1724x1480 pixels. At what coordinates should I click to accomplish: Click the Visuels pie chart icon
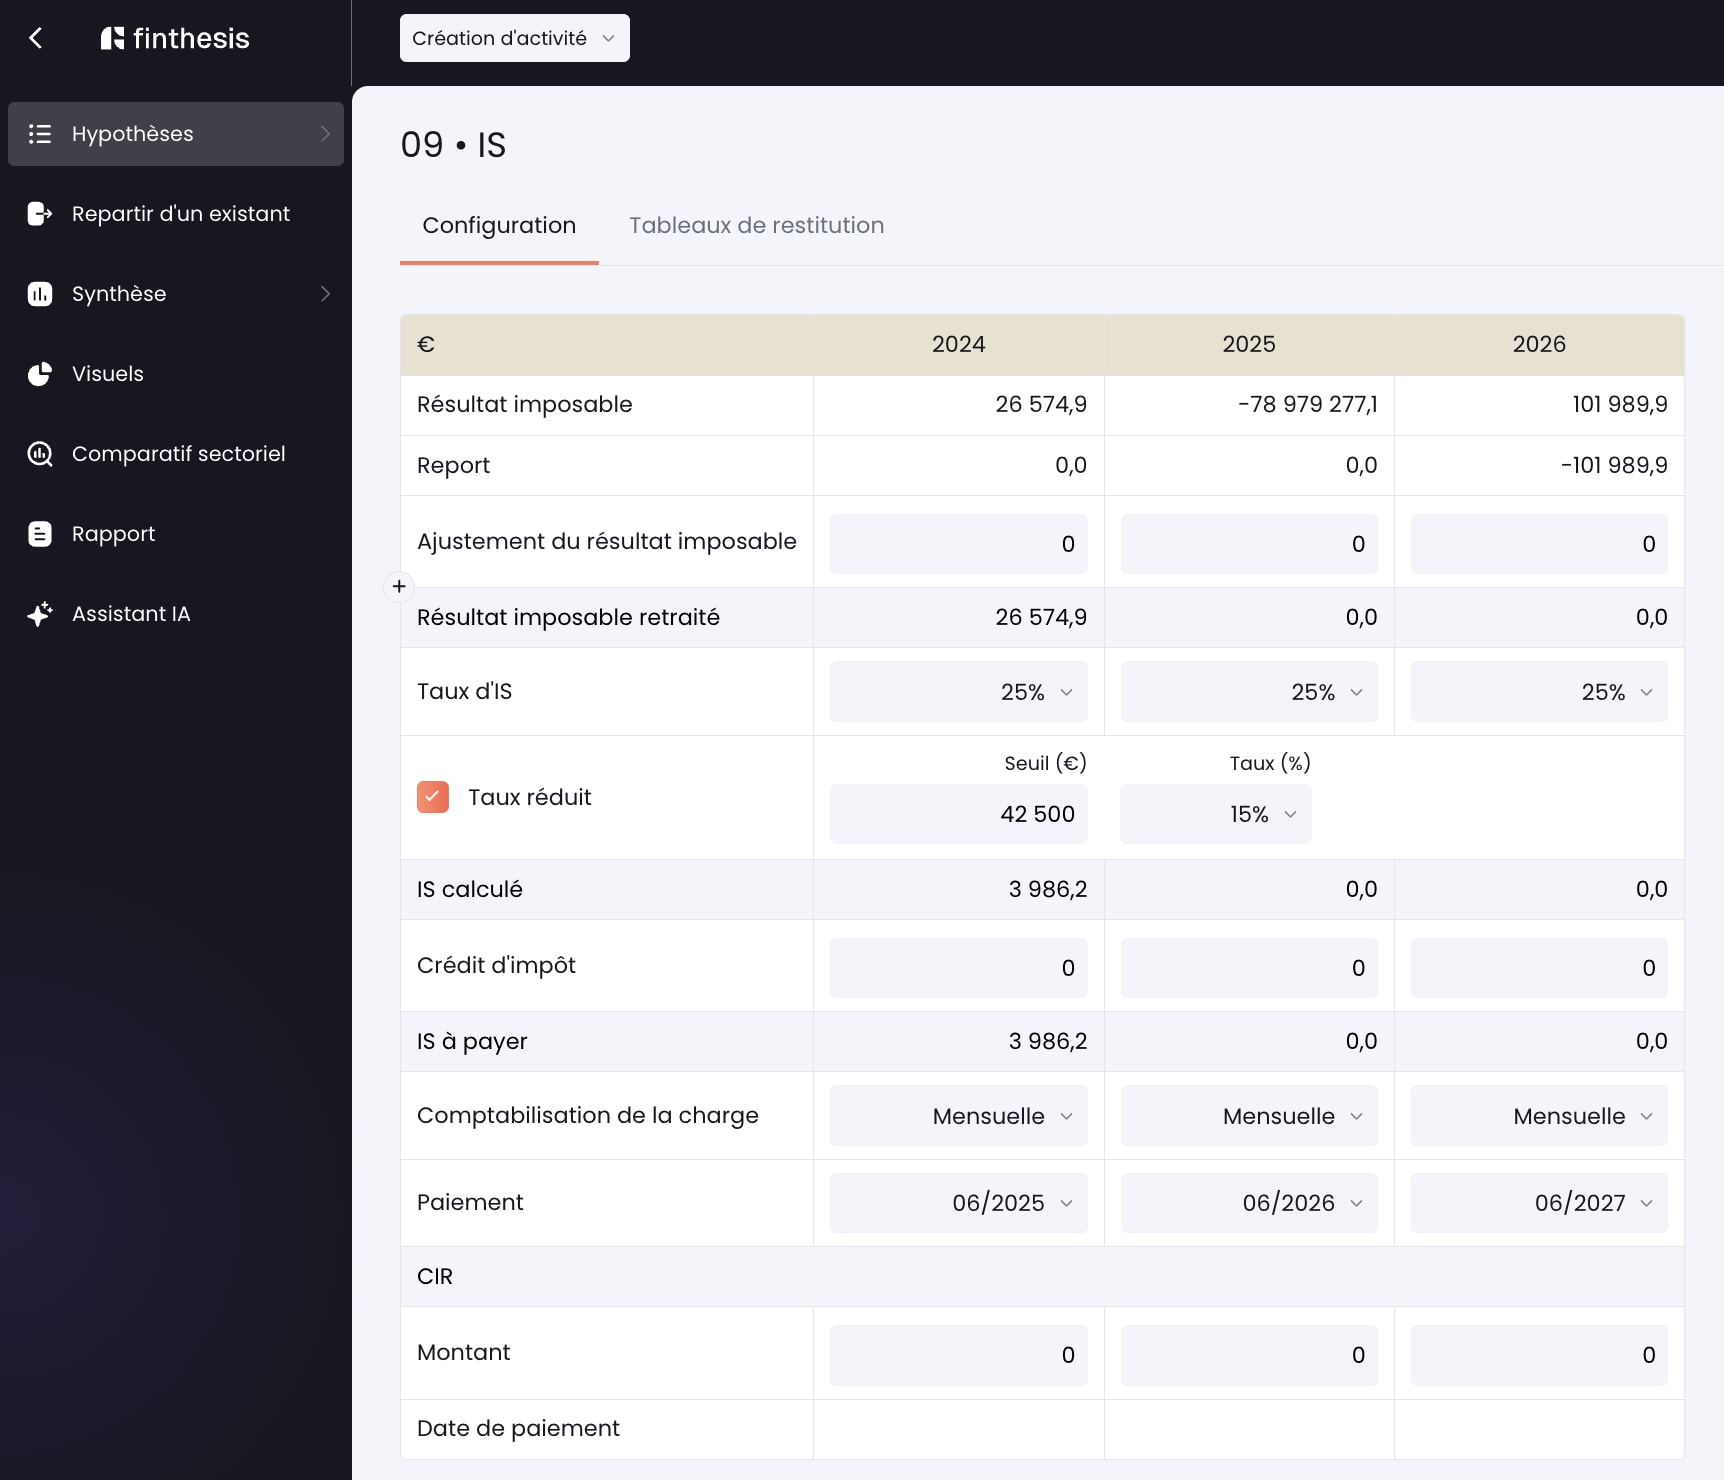click(x=40, y=374)
